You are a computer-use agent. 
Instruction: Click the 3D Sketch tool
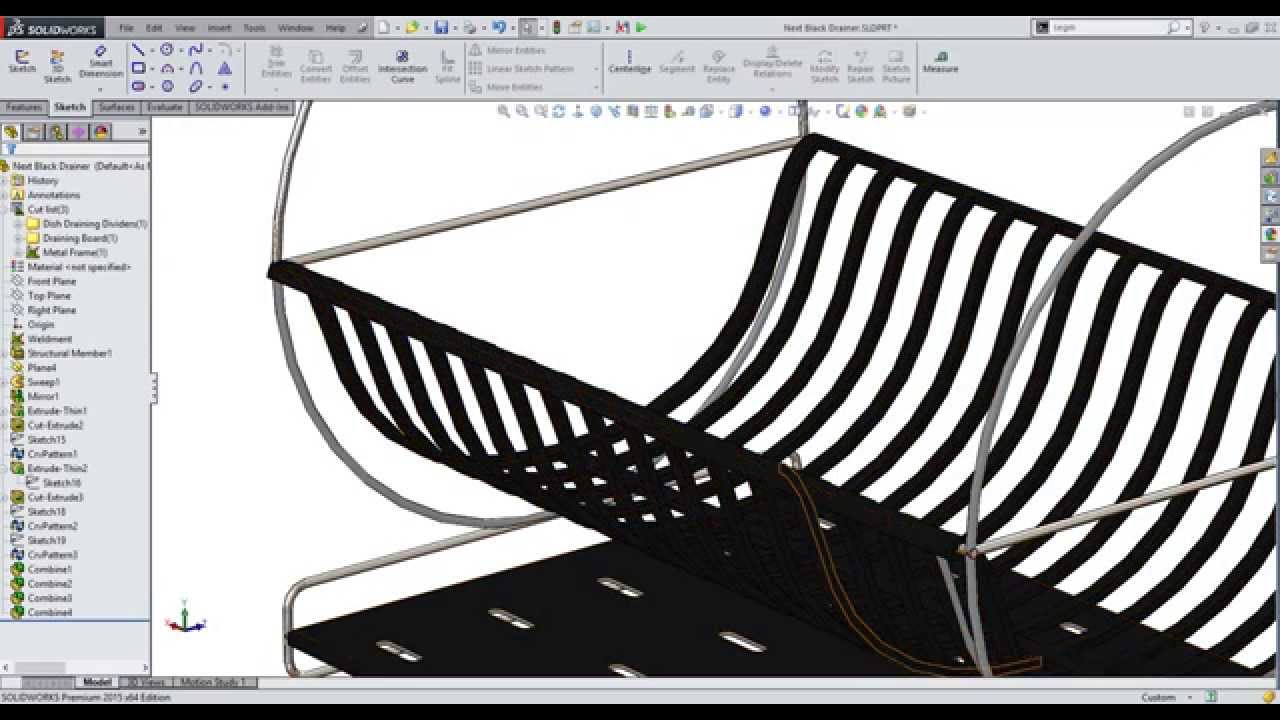point(57,67)
